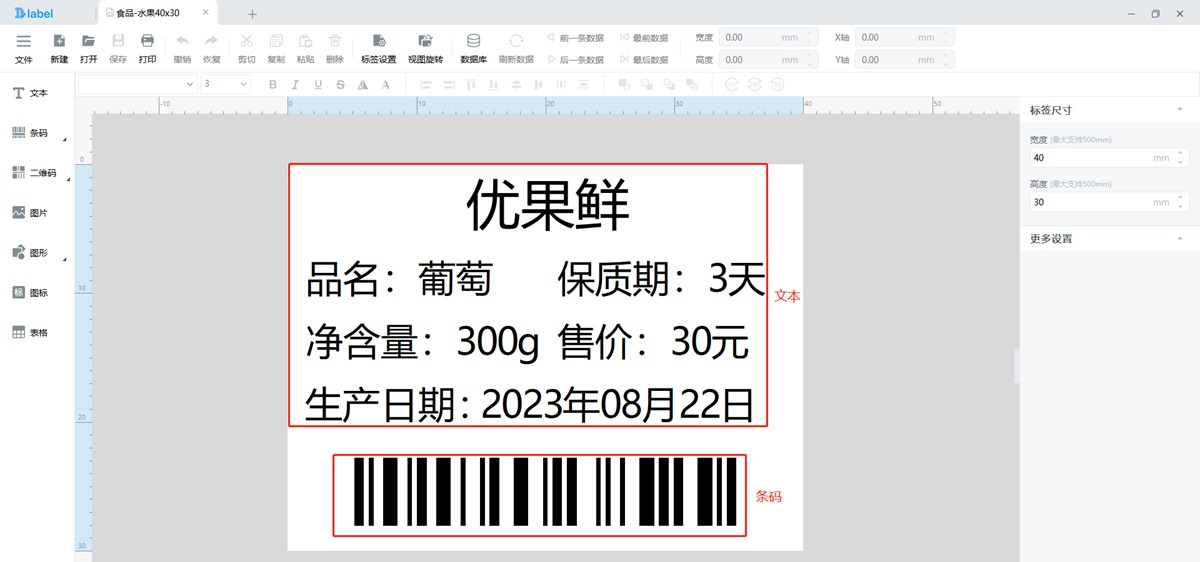Click the 打印 print icon

tap(147, 47)
